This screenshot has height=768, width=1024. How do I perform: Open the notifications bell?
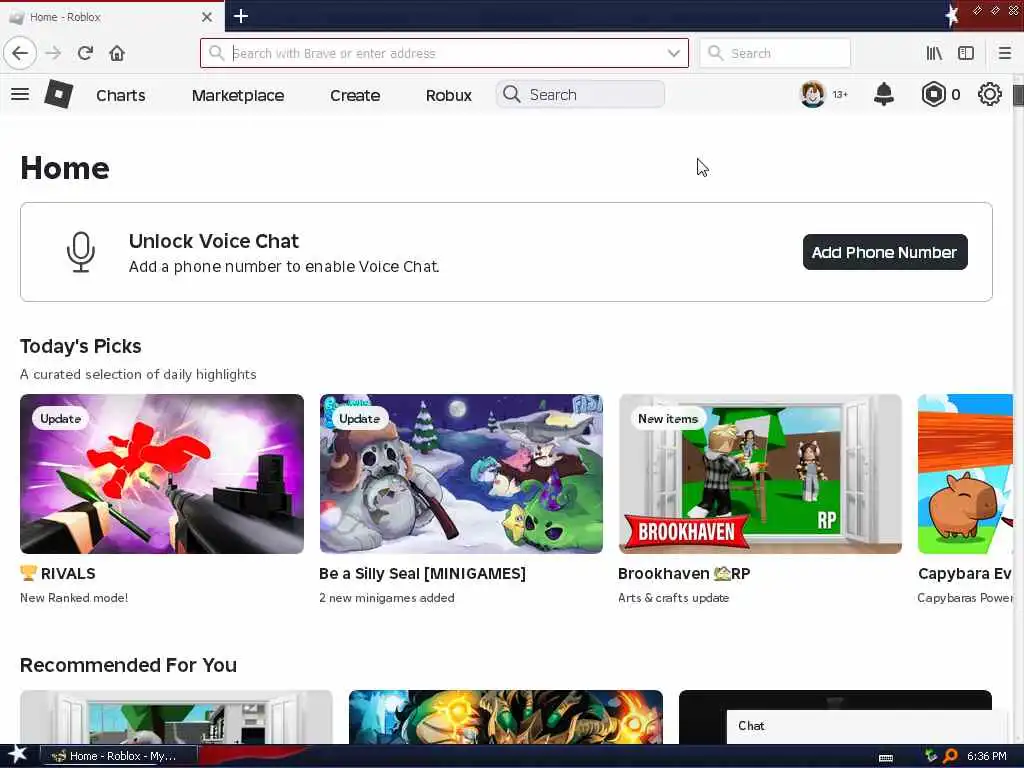click(x=884, y=95)
